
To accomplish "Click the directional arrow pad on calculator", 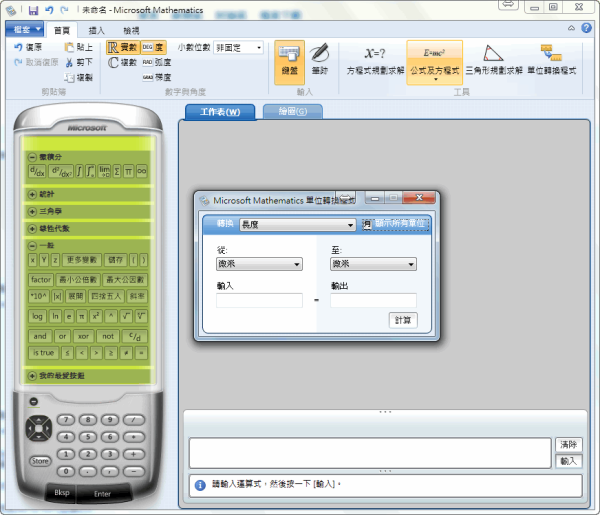I will (39, 428).
